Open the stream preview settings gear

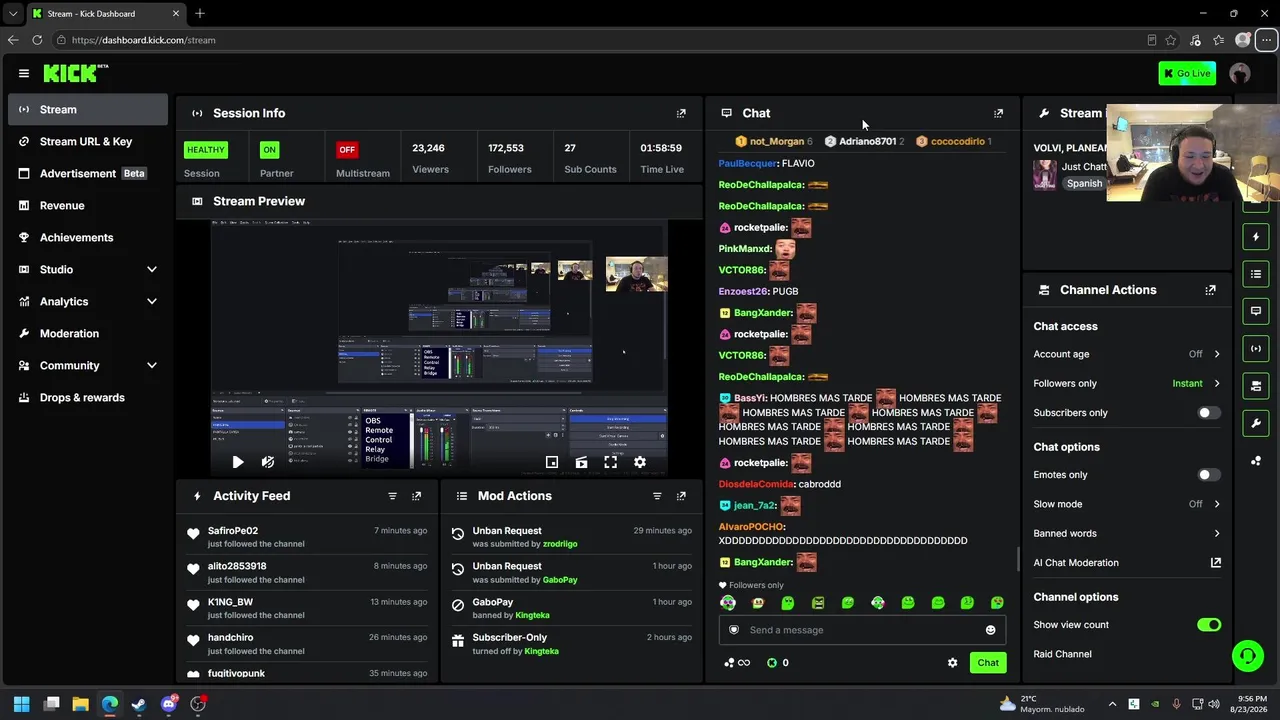(x=640, y=462)
